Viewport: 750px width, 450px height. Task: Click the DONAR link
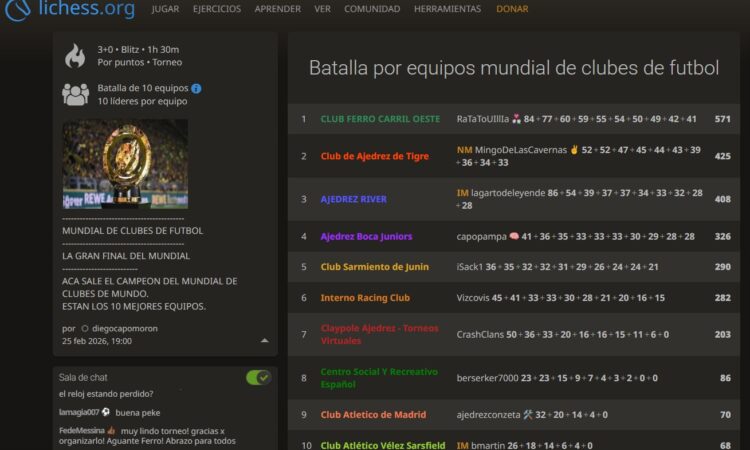tap(512, 9)
